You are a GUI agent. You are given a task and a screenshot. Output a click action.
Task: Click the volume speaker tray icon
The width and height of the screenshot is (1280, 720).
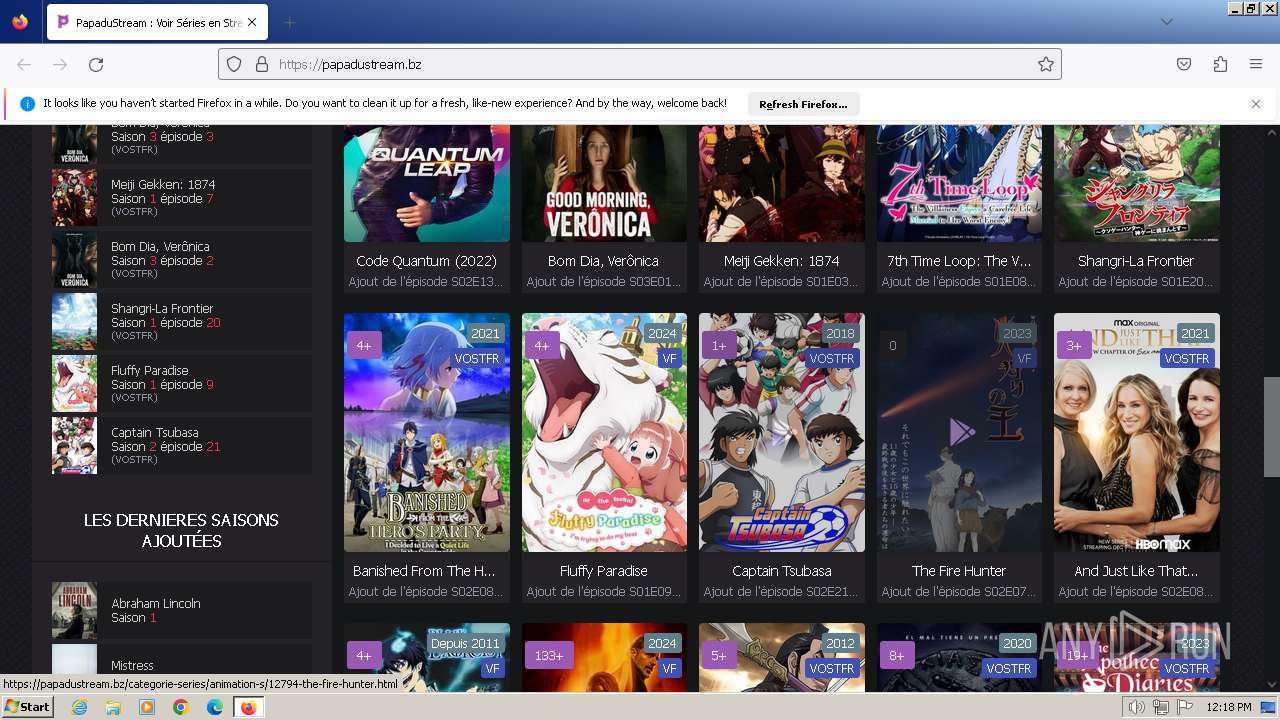click(x=1137, y=707)
